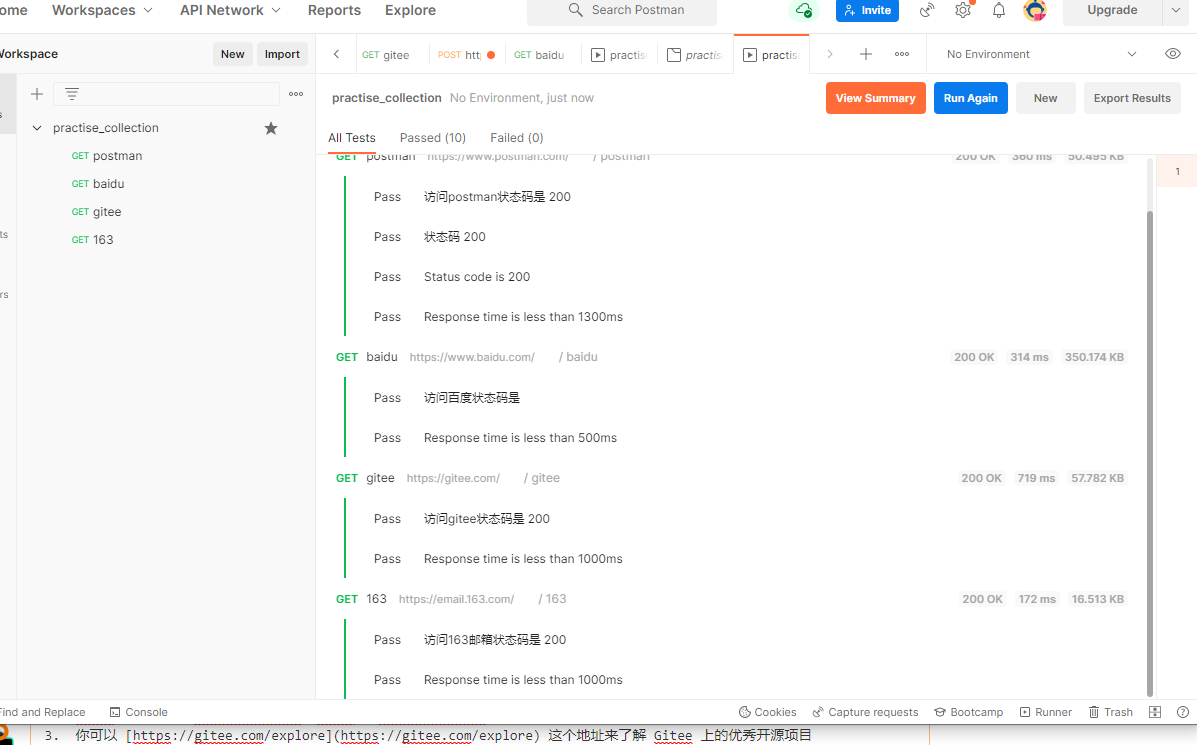Click the Upgrade button
Image resolution: width=1197 pixels, height=745 pixels.
tap(1112, 10)
